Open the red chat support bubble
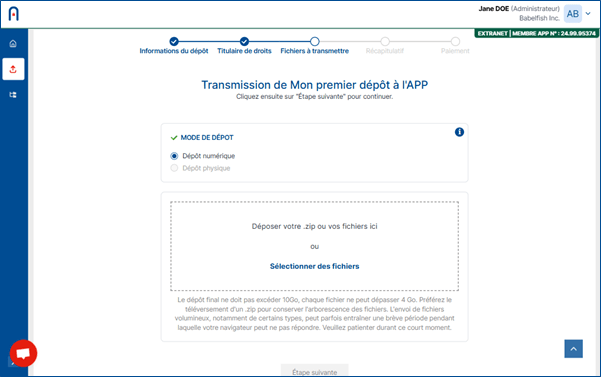Screen dimensions: 601x377 pos(23,353)
